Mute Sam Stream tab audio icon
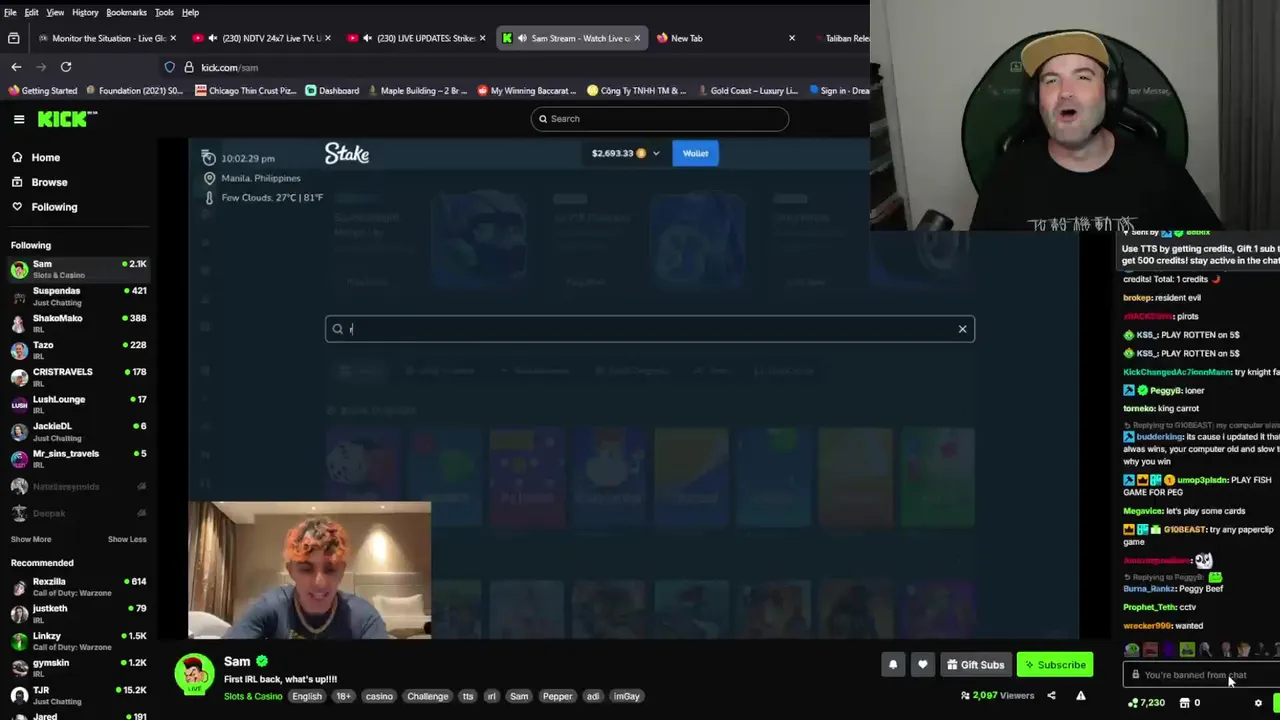The width and height of the screenshot is (1280, 720). pos(522,38)
